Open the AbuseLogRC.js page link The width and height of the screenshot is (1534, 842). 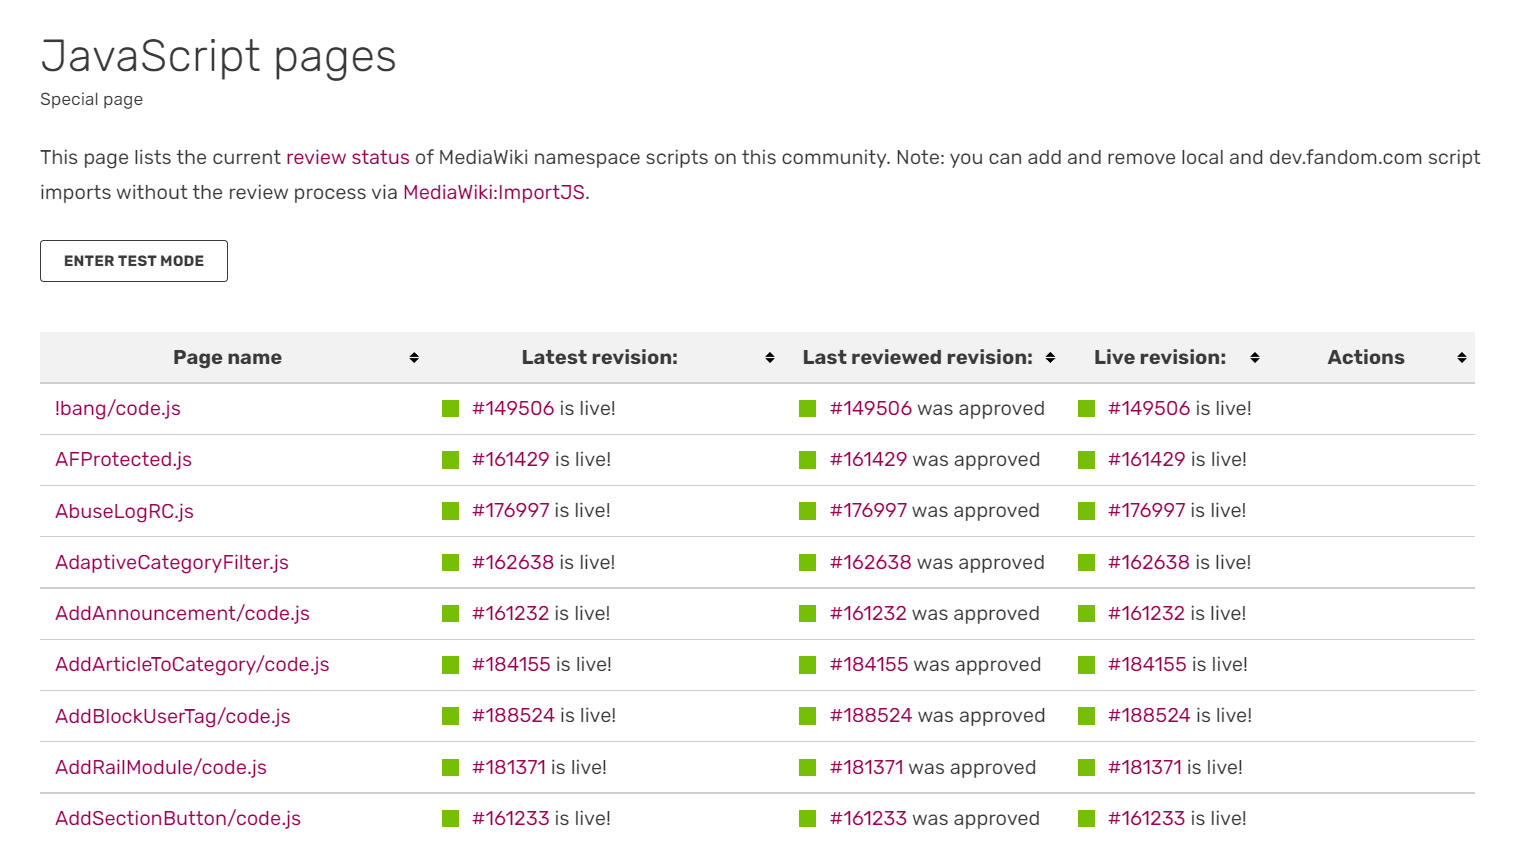click(x=124, y=511)
